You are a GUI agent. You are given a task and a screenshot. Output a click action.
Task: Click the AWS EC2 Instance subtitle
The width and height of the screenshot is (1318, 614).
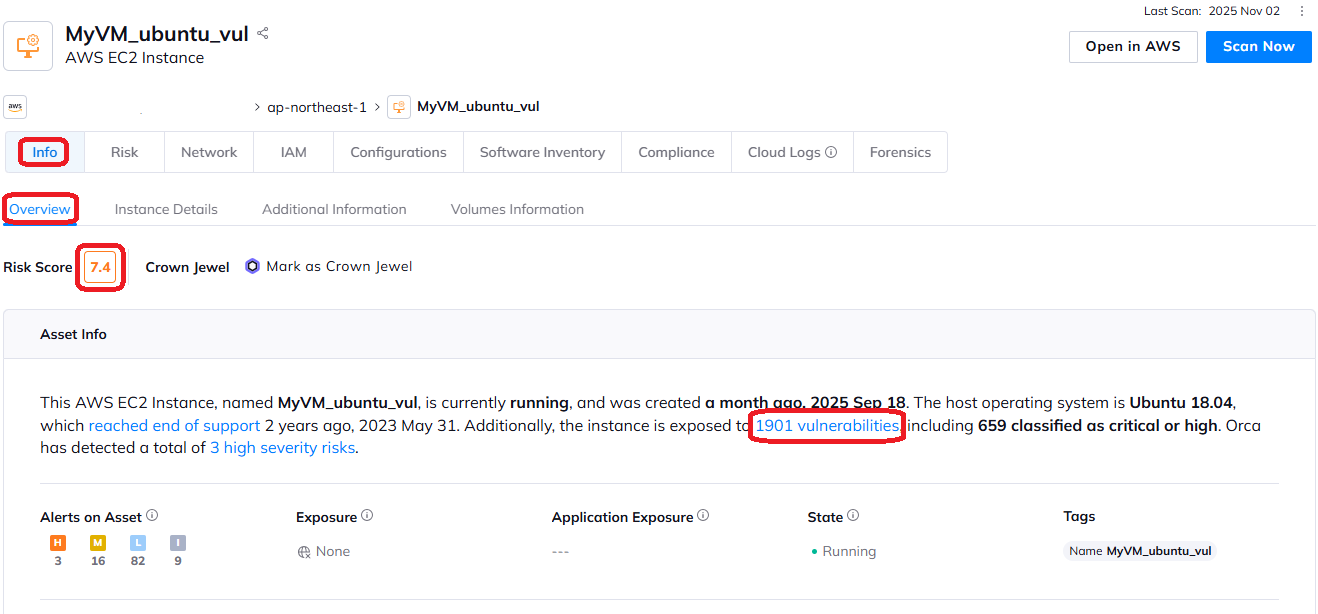click(135, 58)
